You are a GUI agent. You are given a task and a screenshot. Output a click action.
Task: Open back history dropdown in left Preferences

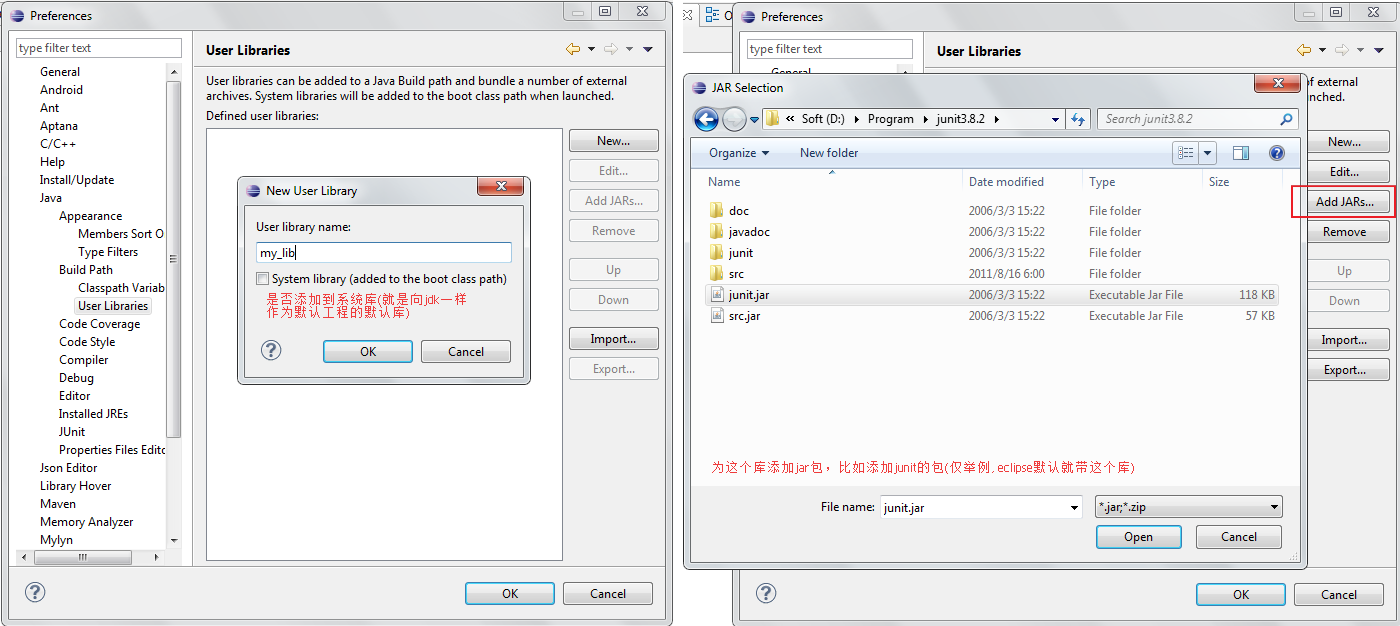click(591, 49)
